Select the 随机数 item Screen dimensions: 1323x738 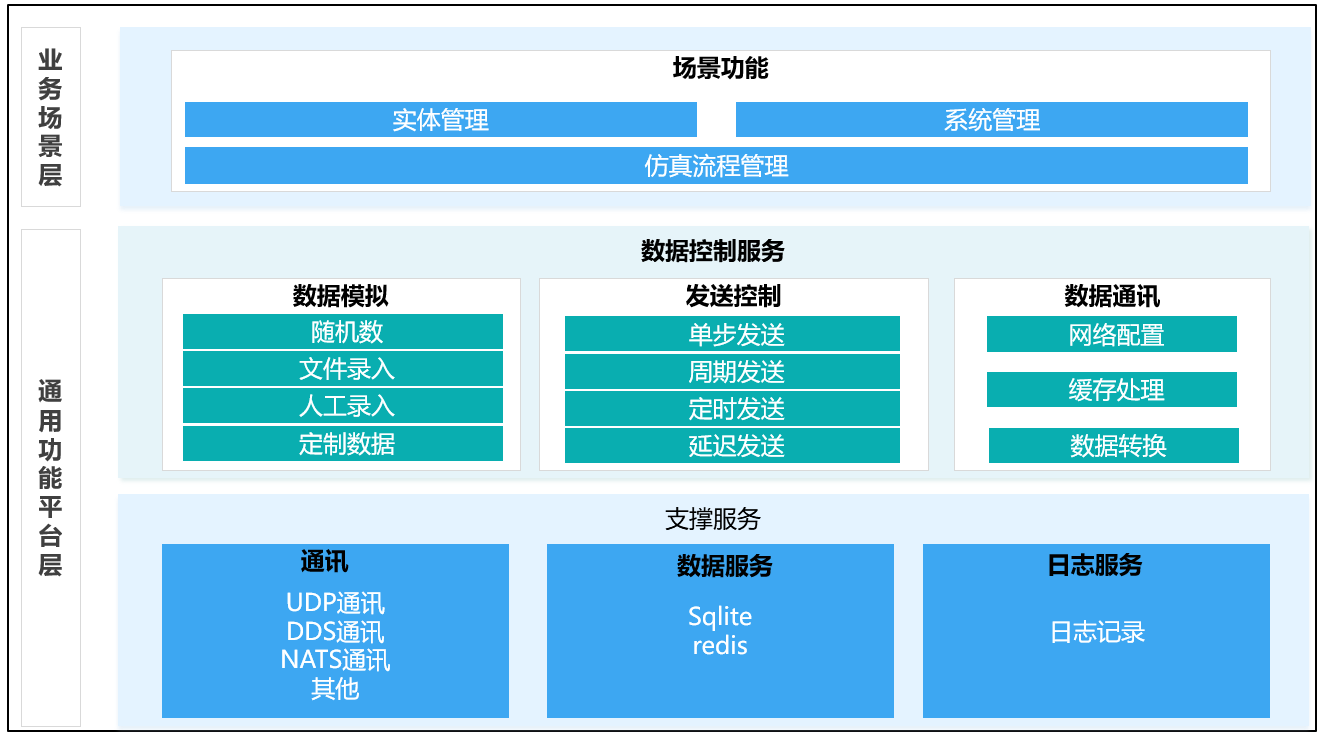point(342,332)
